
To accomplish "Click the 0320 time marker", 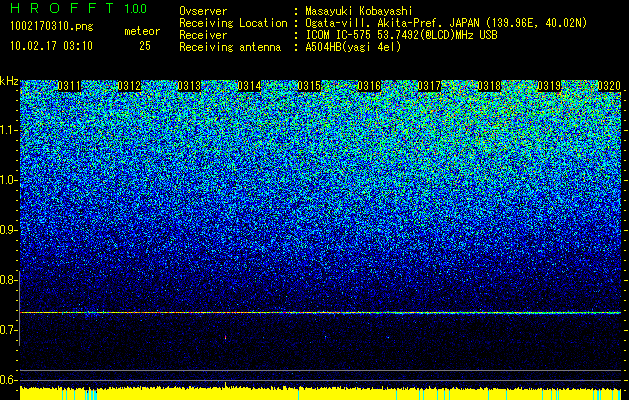I will click(x=609, y=86).
